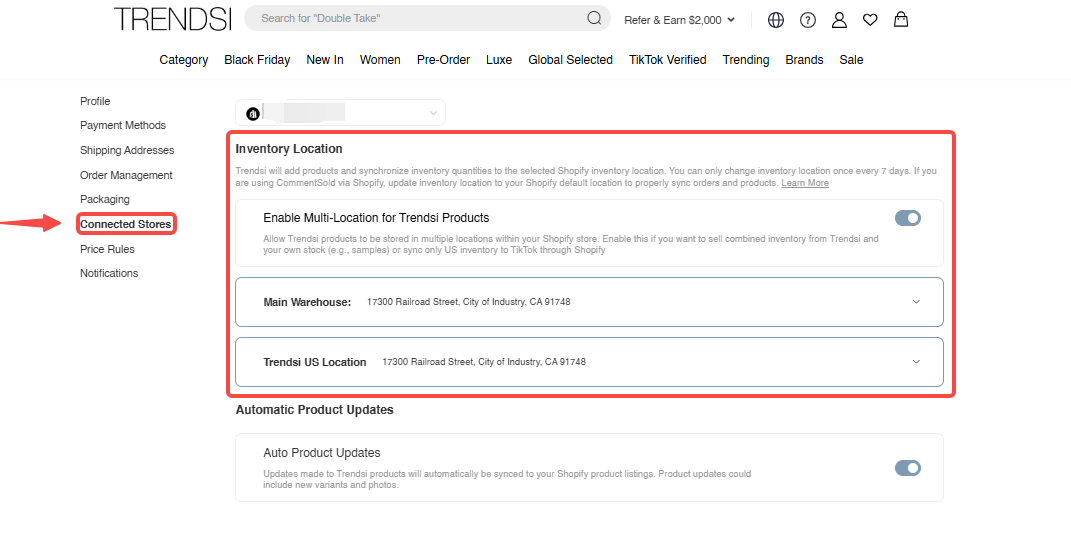Screen dimensions: 1071x557
Task: Expand the Trendsi US Location chevron
Action: (917, 362)
